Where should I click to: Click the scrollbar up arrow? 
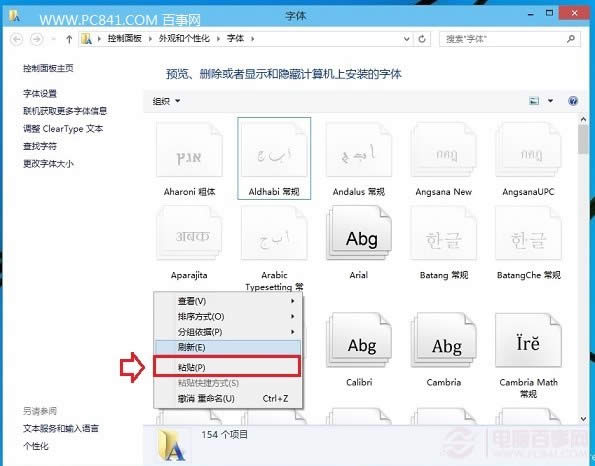[583, 120]
